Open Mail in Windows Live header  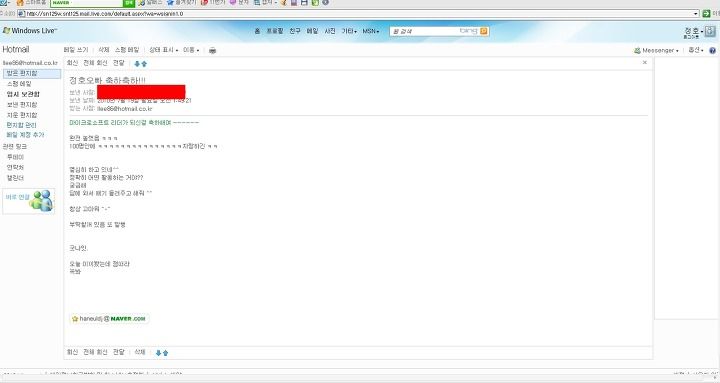click(x=312, y=31)
